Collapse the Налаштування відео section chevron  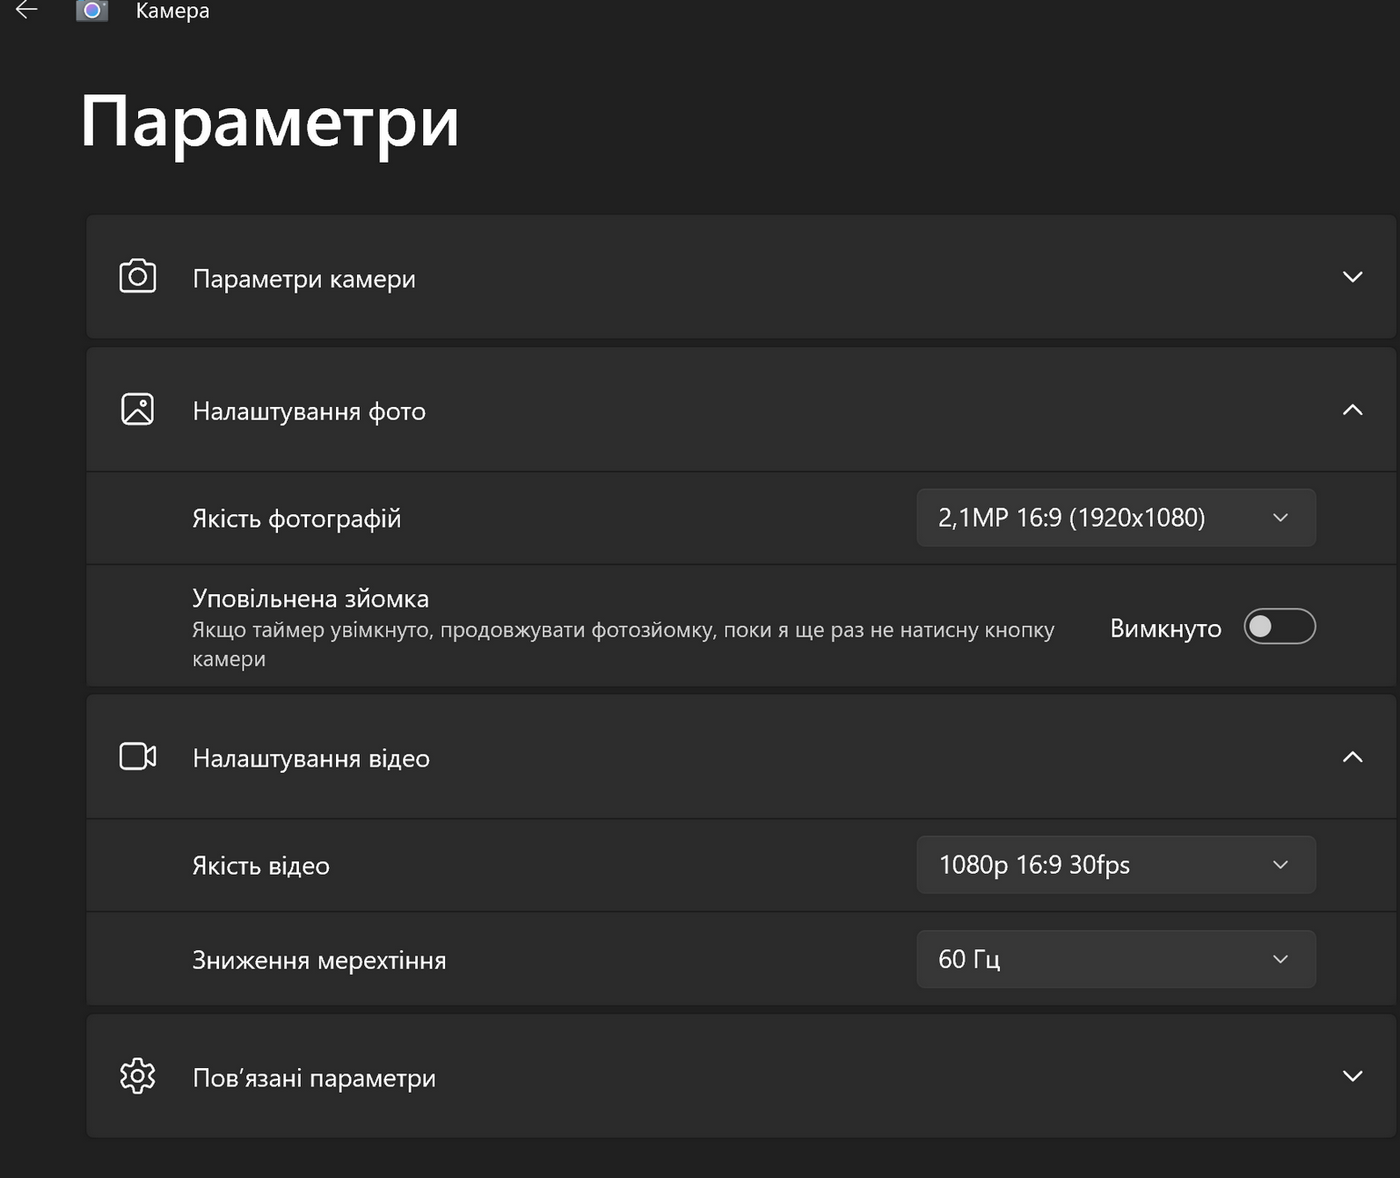pos(1352,757)
